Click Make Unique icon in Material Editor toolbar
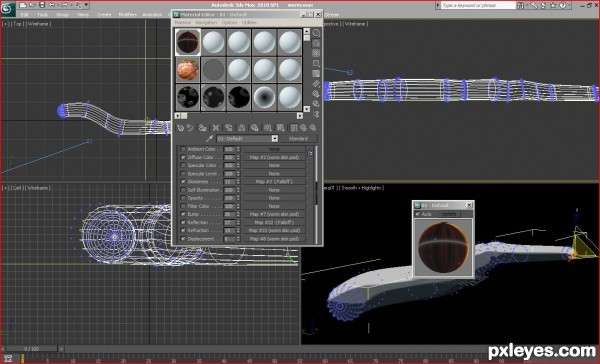The image size is (600, 364). coord(241,128)
